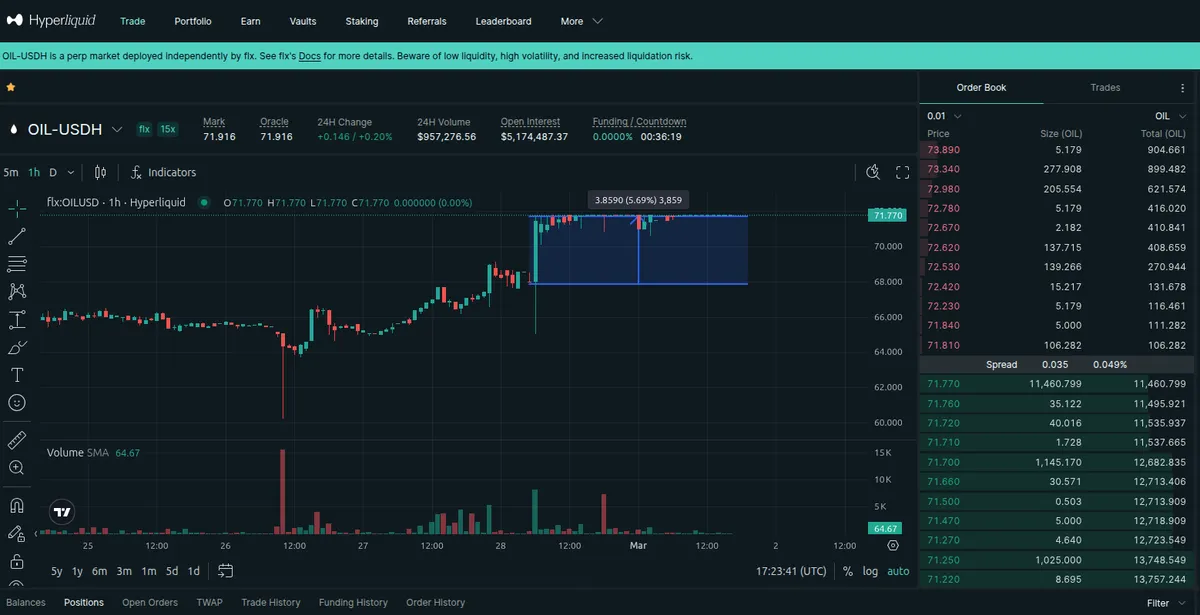Go to Portfolio page
The image size is (1200, 615).
pyautogui.click(x=193, y=21)
